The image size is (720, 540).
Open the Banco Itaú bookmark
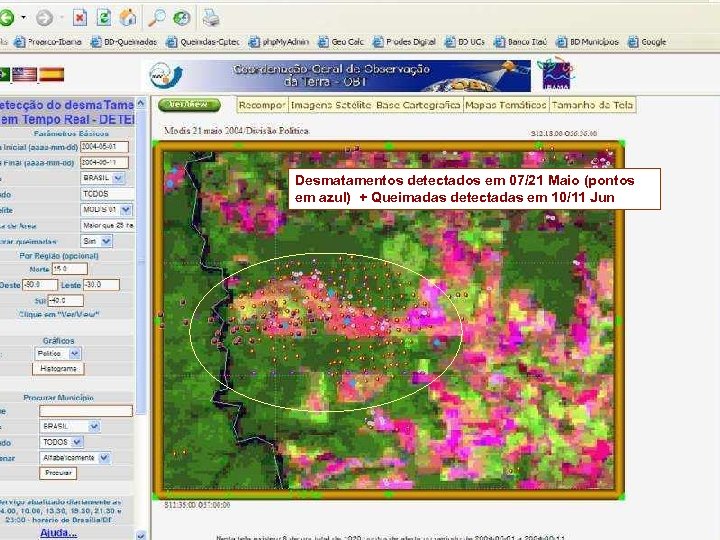(x=520, y=42)
